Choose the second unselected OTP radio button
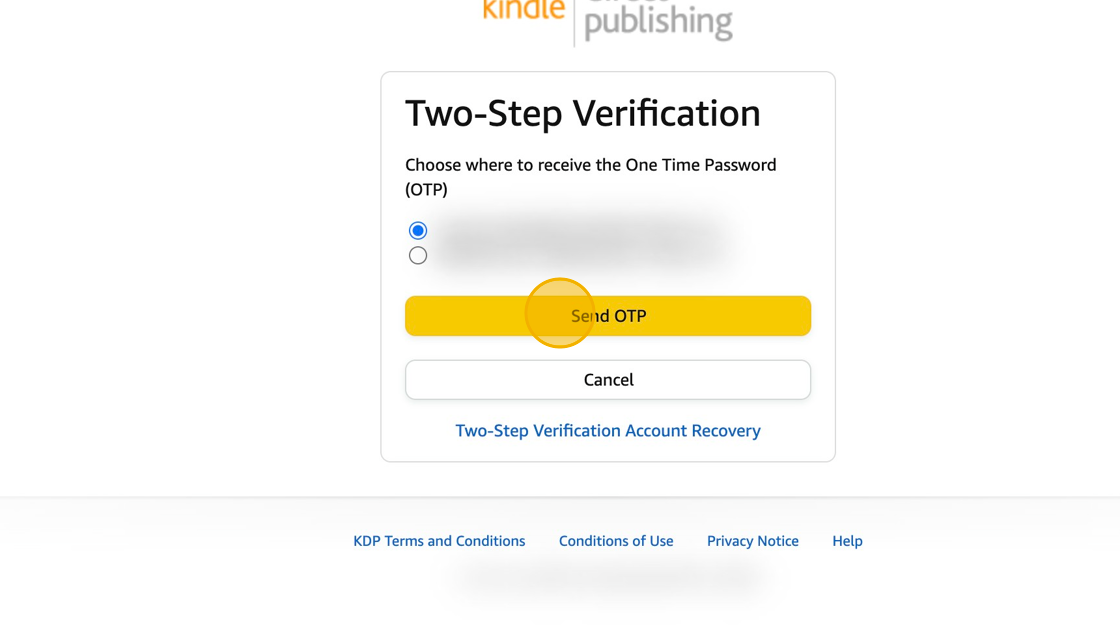The height and width of the screenshot is (626, 1120). (418, 256)
